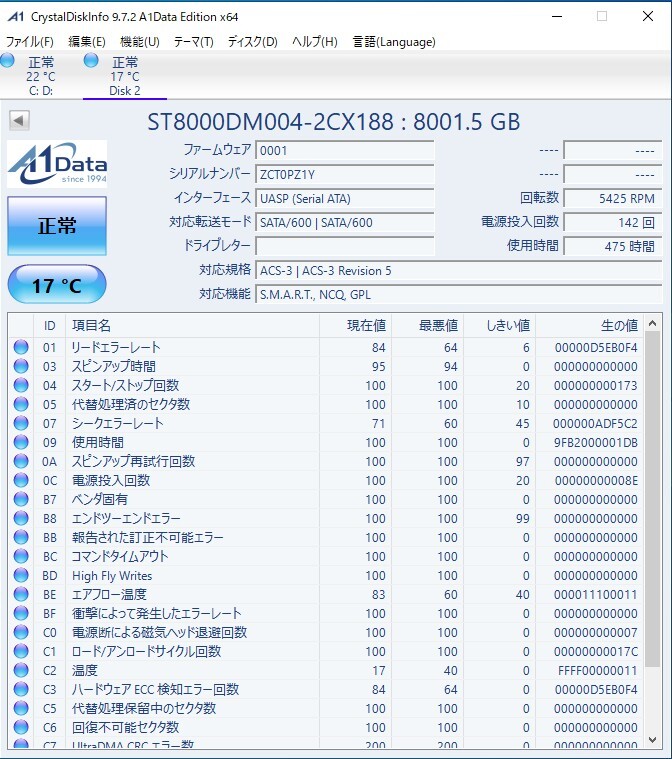
Task: Click the empty ドライブレター field
Action: 345,246
